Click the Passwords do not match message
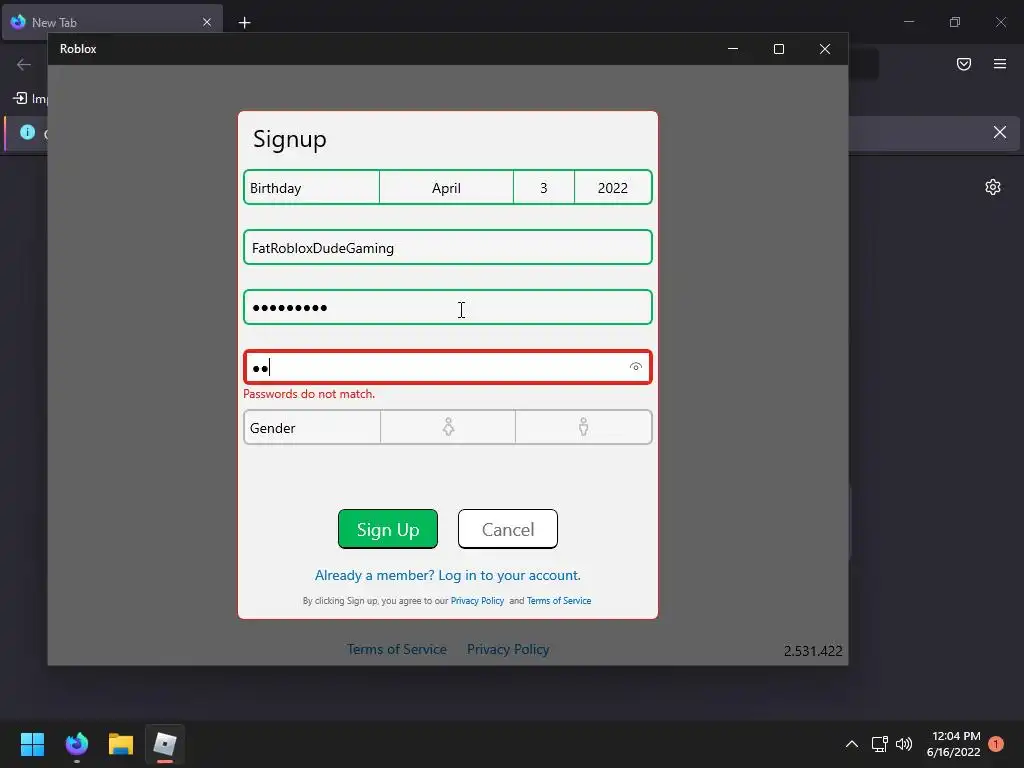The width and height of the screenshot is (1024, 768). point(309,394)
